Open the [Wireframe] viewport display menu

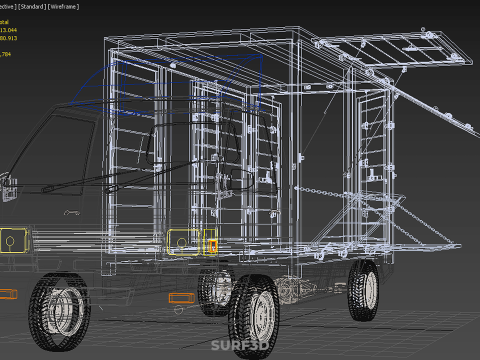pos(63,7)
